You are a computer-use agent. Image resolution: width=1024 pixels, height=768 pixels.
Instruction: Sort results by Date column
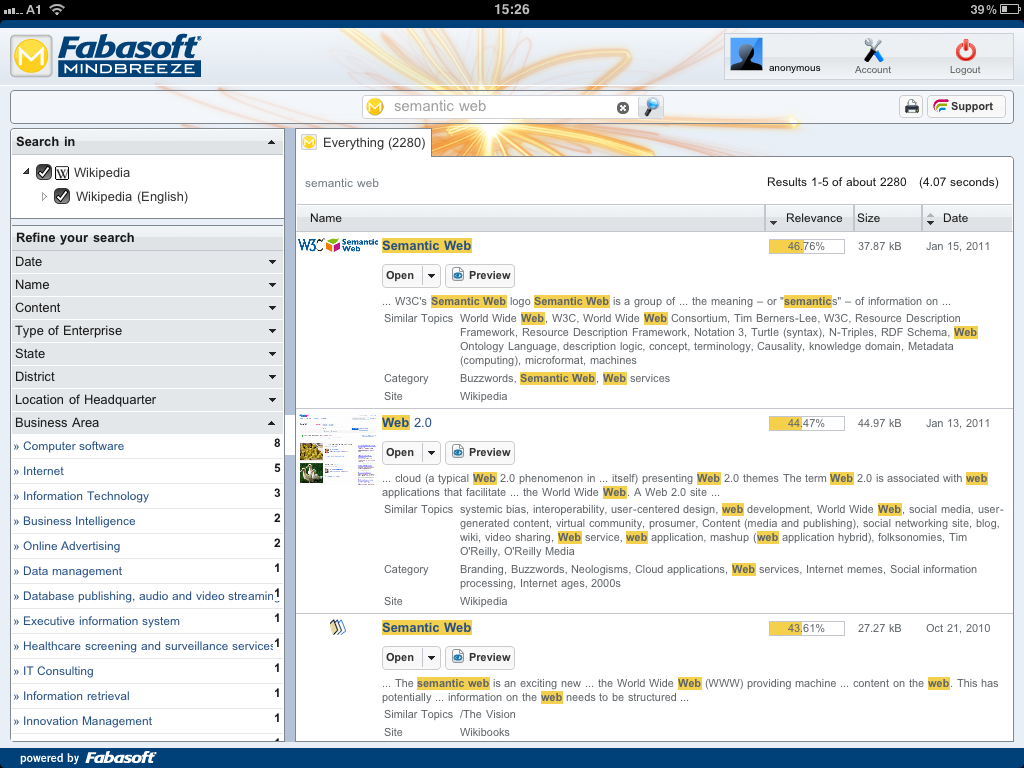pyautogui.click(x=967, y=218)
